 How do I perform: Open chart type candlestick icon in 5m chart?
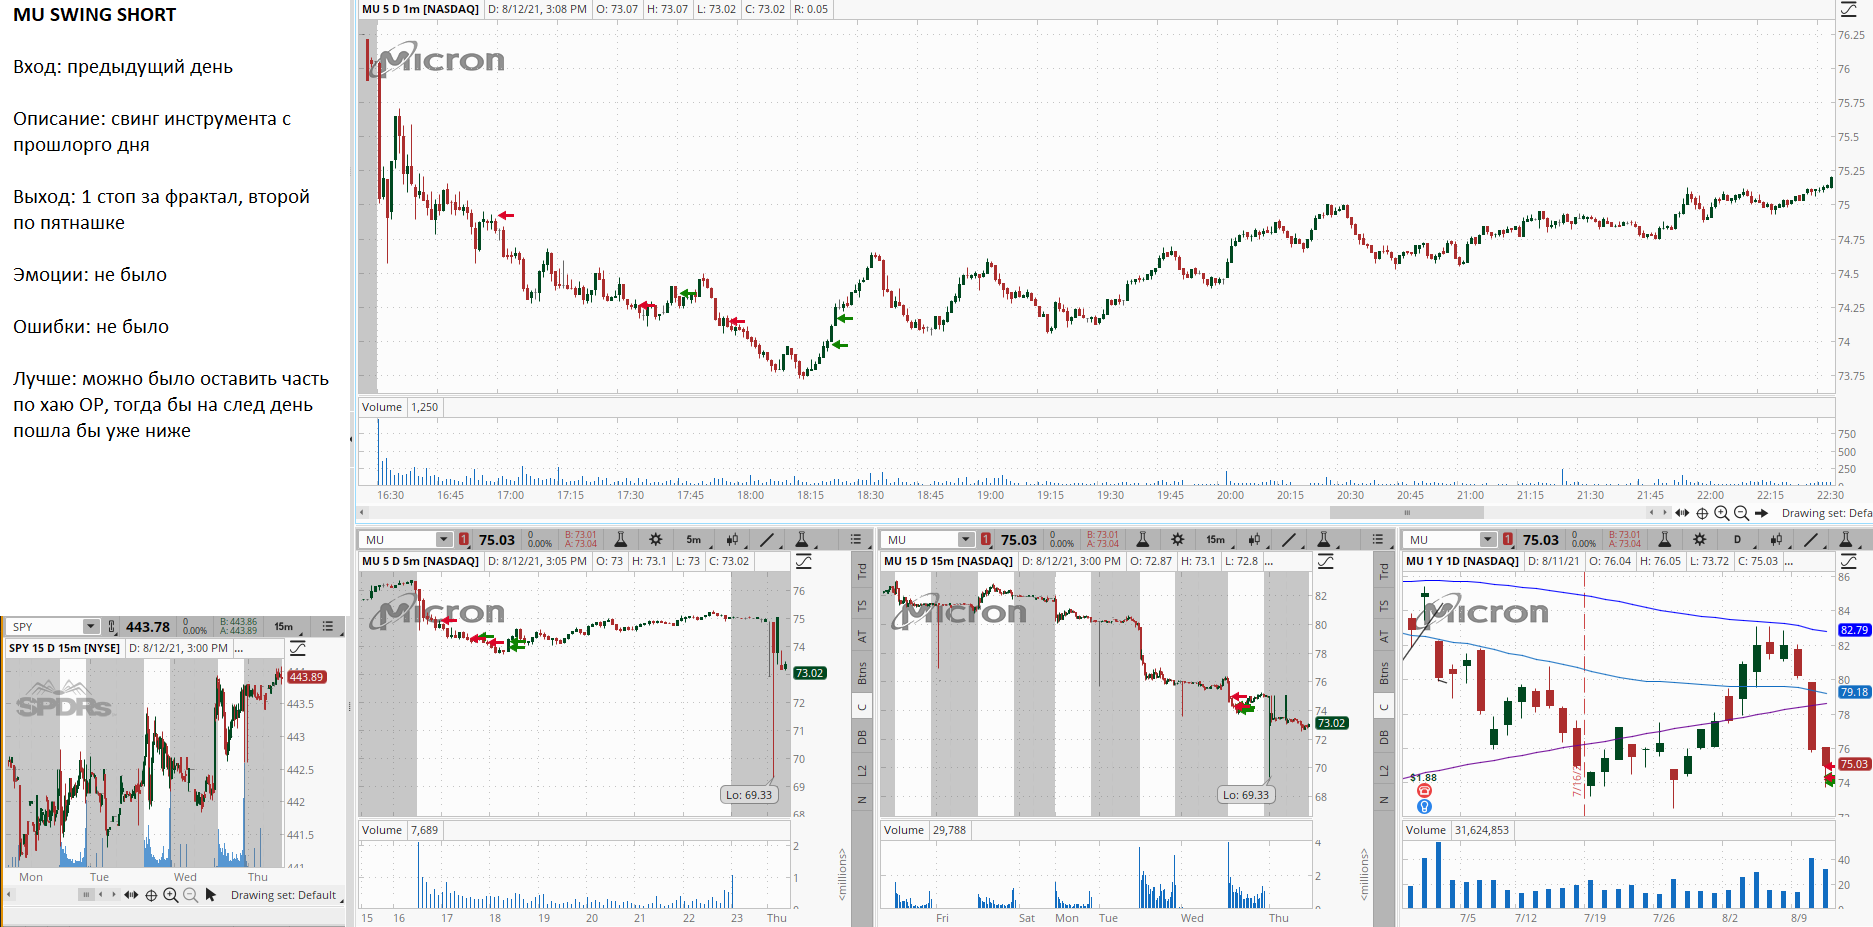(x=733, y=540)
